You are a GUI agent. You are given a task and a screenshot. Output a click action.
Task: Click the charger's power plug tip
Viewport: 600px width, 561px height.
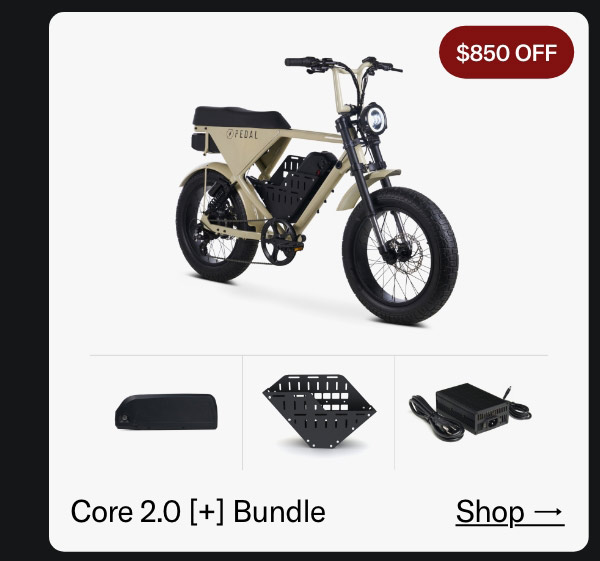click(x=508, y=392)
